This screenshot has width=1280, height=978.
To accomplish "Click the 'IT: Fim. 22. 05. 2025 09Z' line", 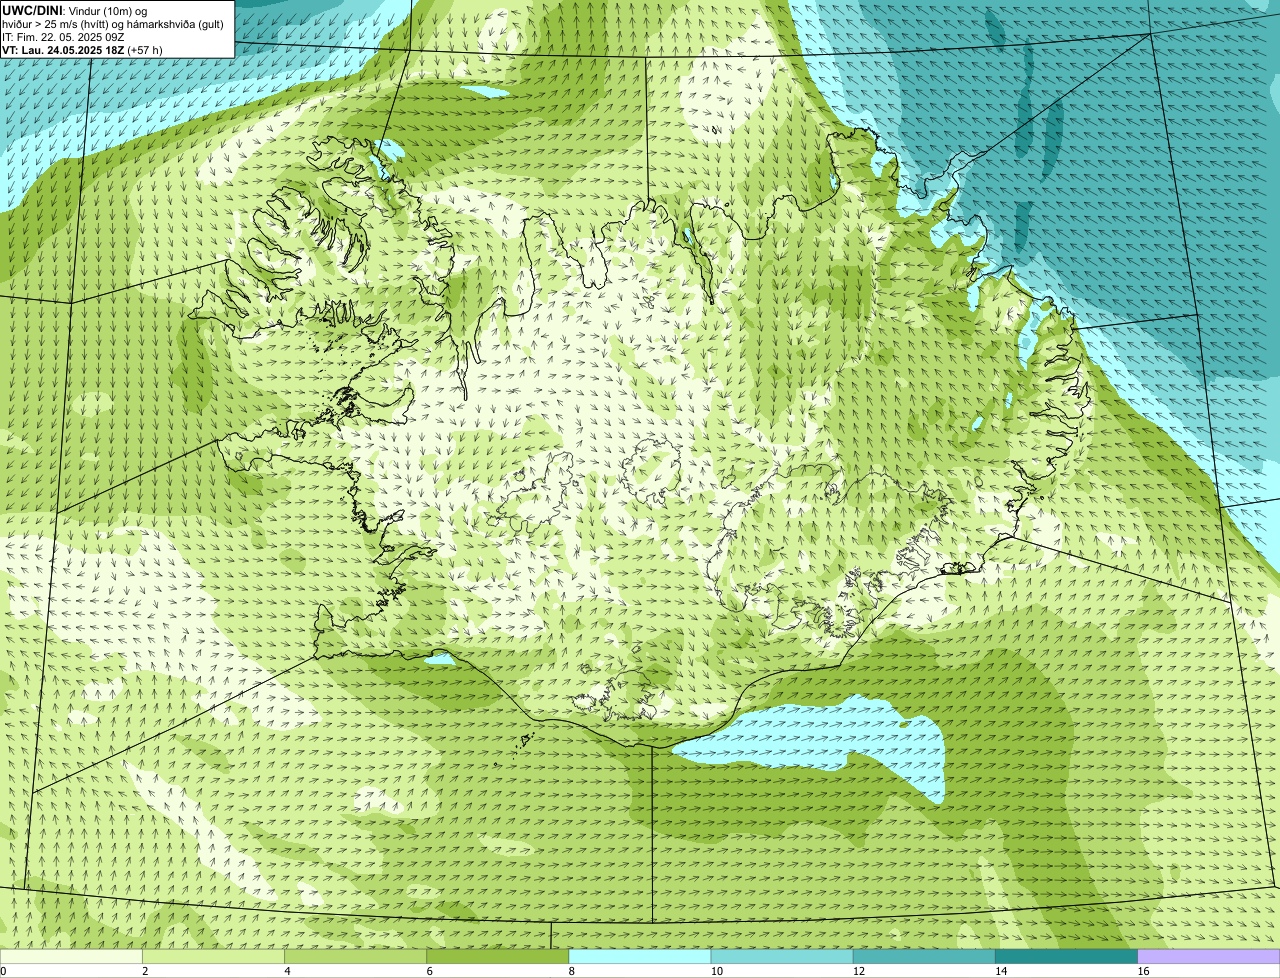I will [63, 36].
